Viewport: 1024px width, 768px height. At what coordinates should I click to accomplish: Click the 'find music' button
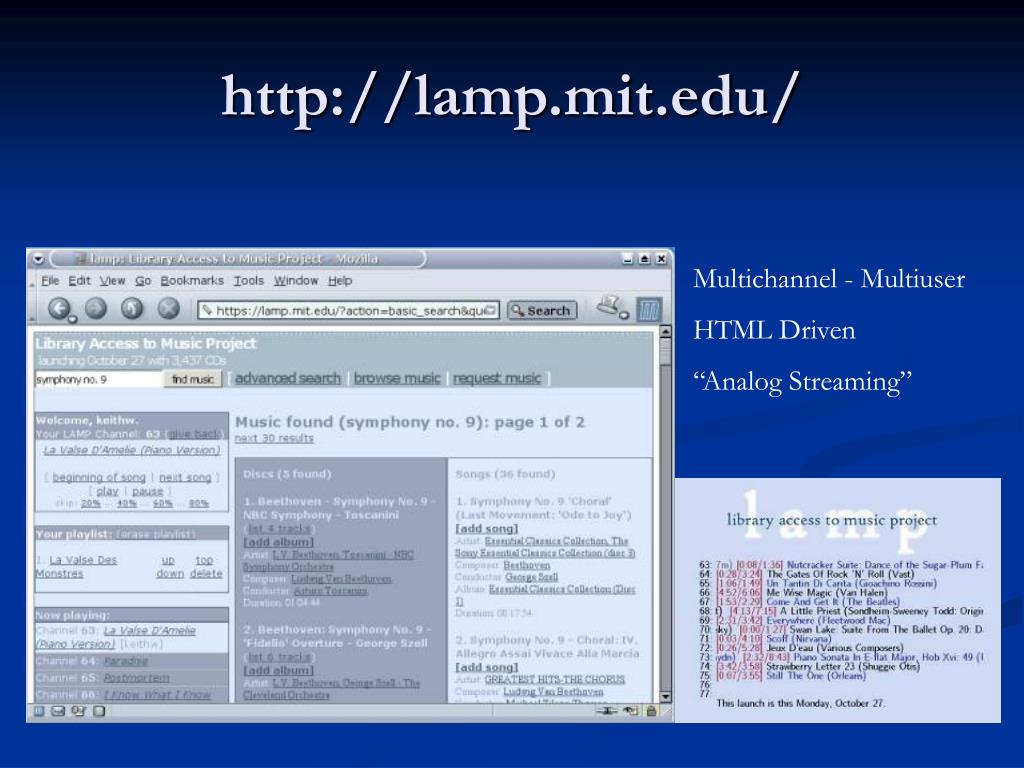point(193,379)
